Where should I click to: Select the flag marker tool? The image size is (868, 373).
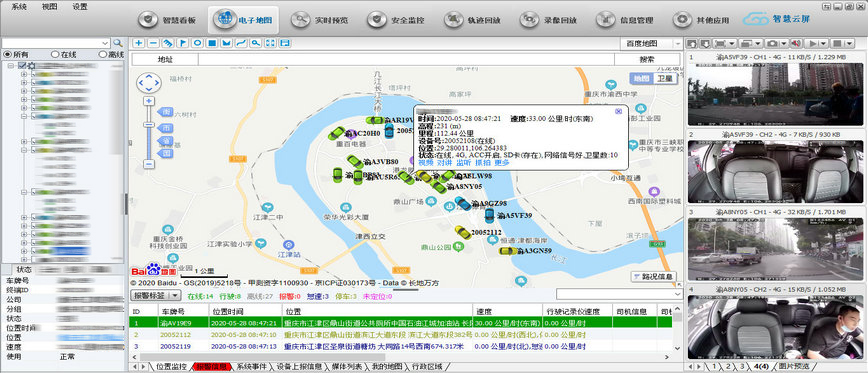coord(182,43)
